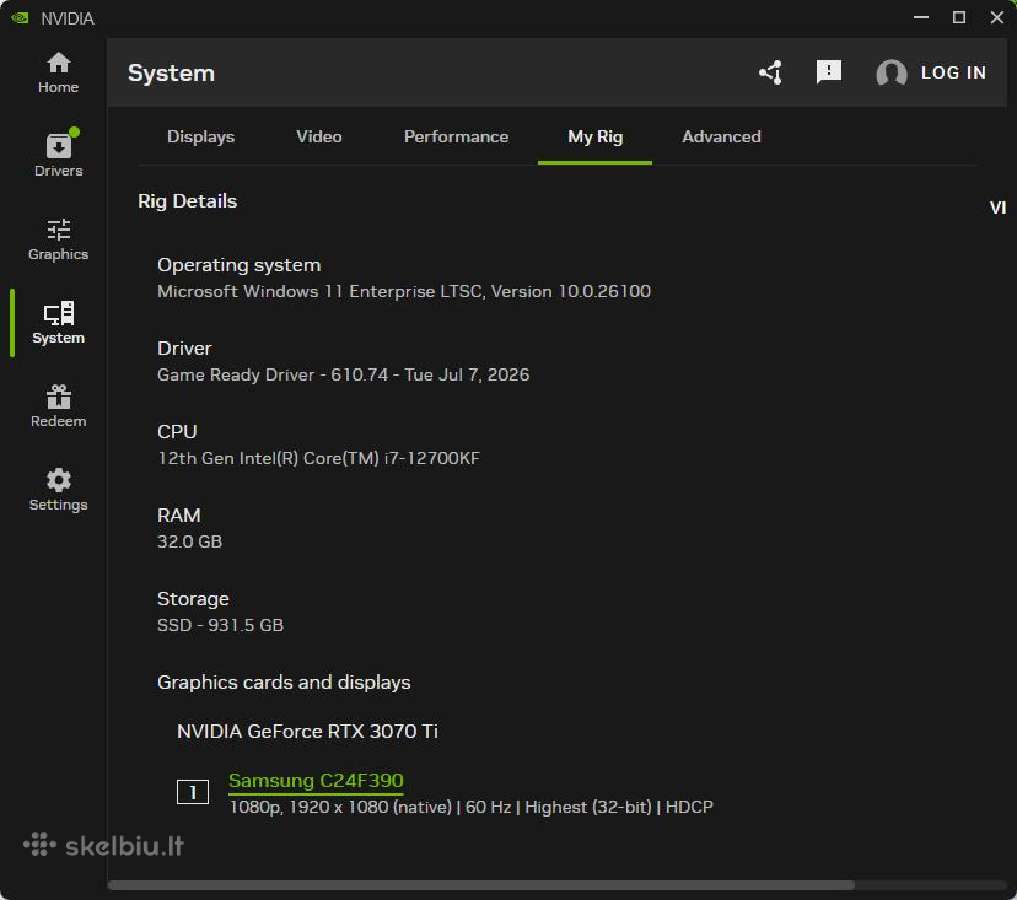Click the NVIDIA GeForce RTX 3070 Ti text
1017x900 pixels.
tap(307, 731)
